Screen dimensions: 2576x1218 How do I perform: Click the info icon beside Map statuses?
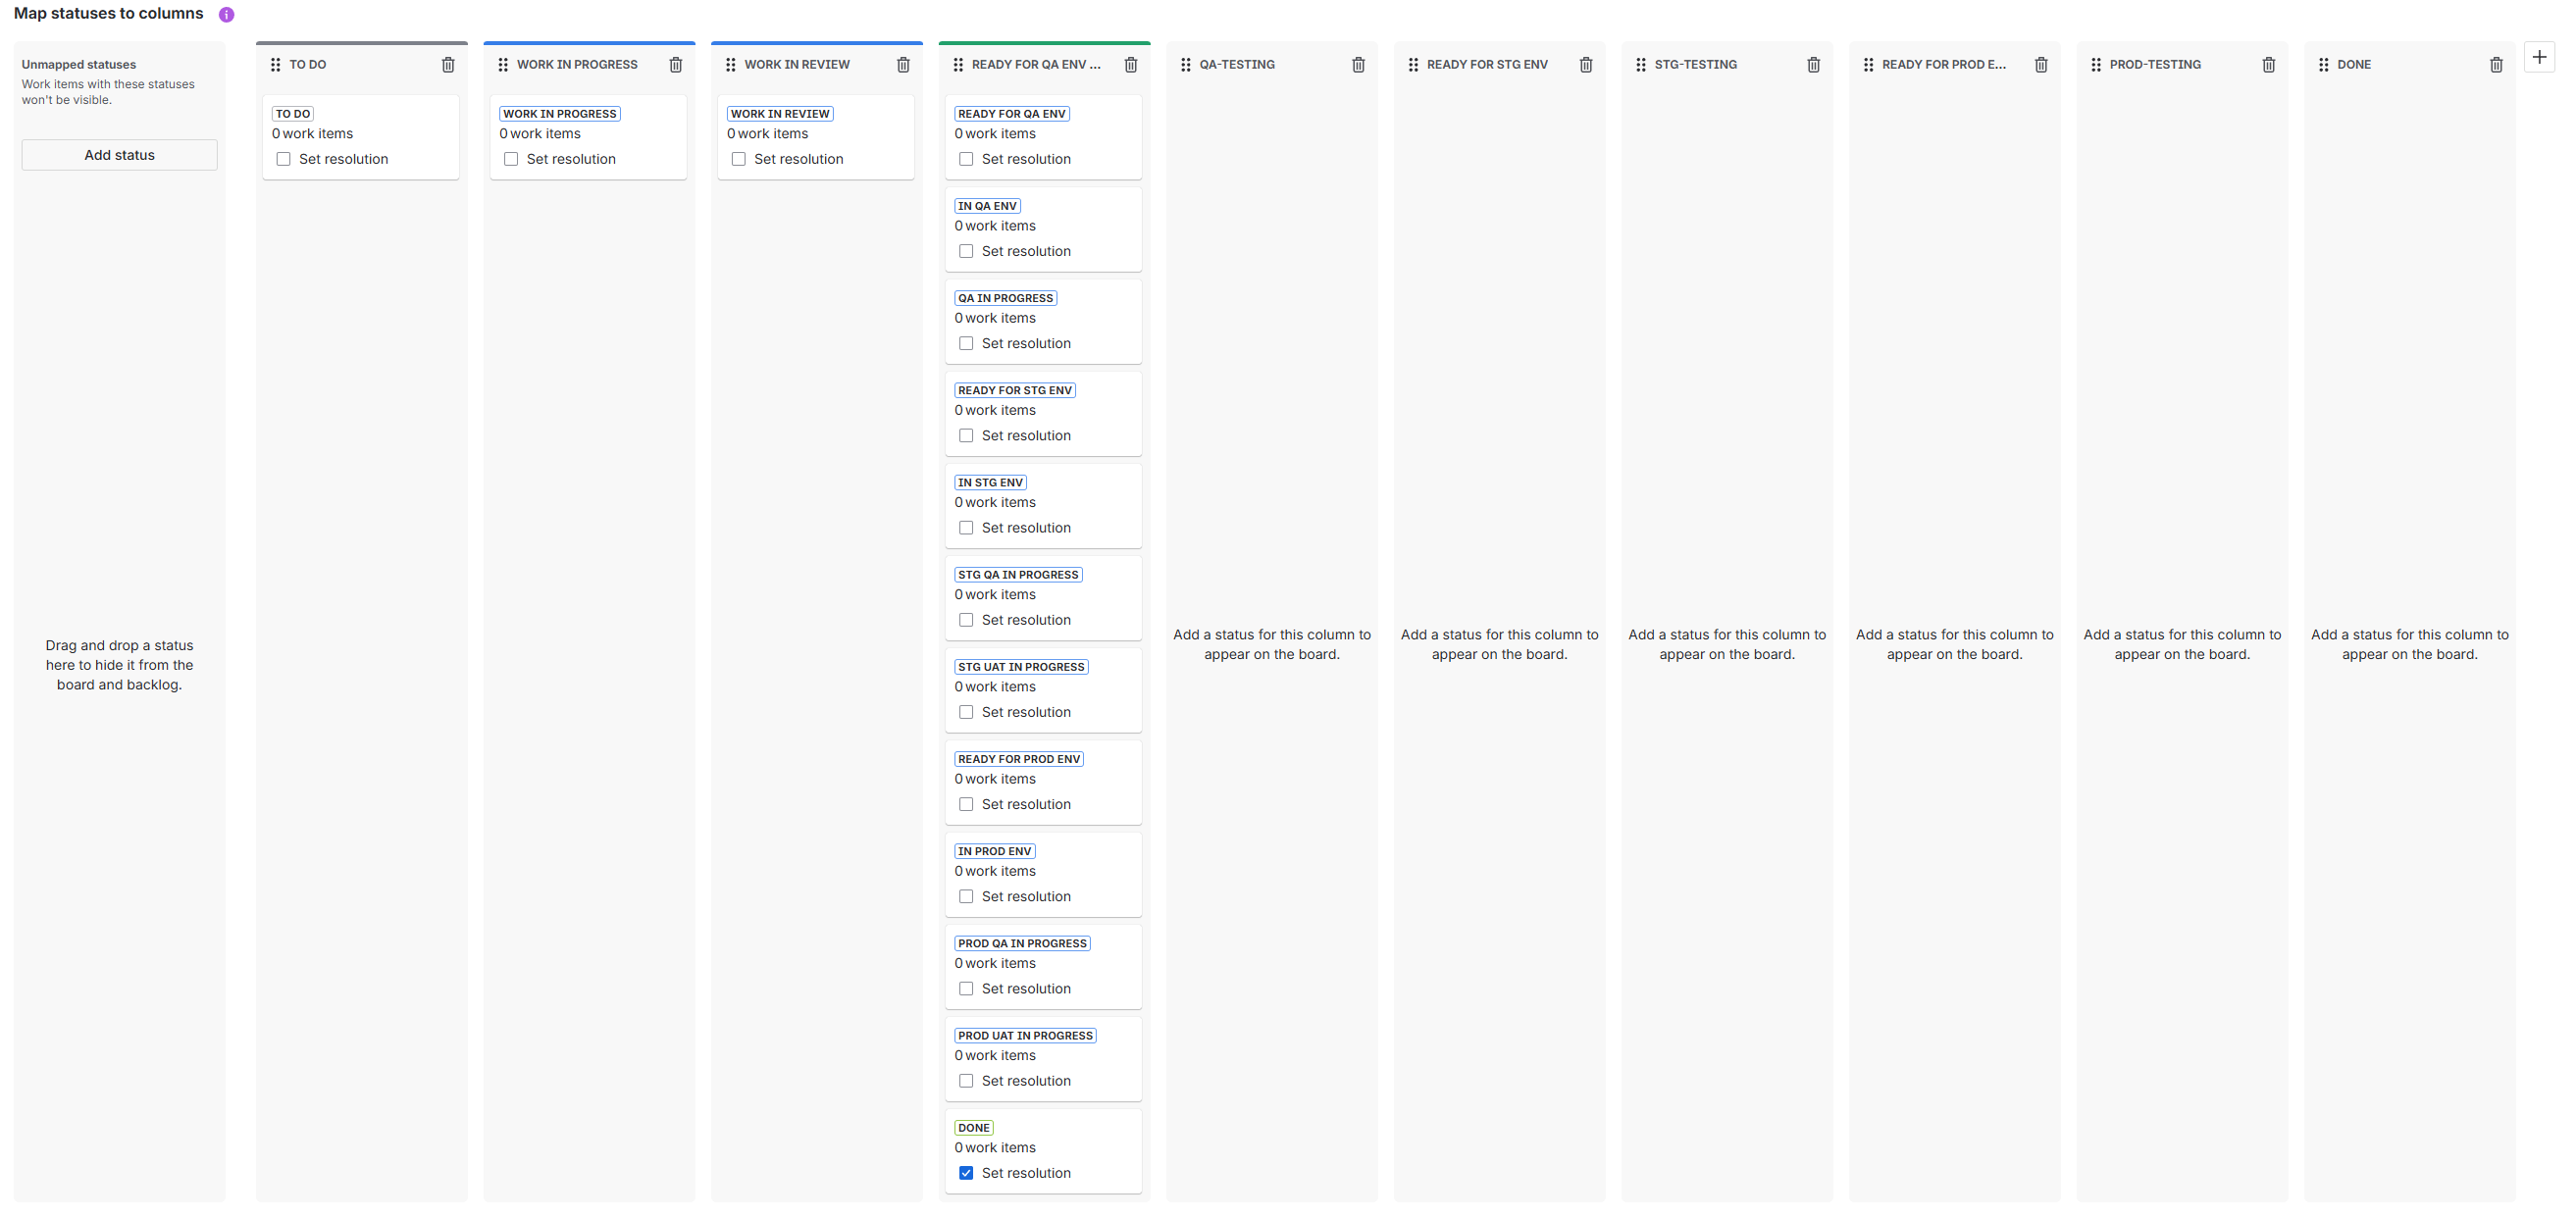(227, 15)
